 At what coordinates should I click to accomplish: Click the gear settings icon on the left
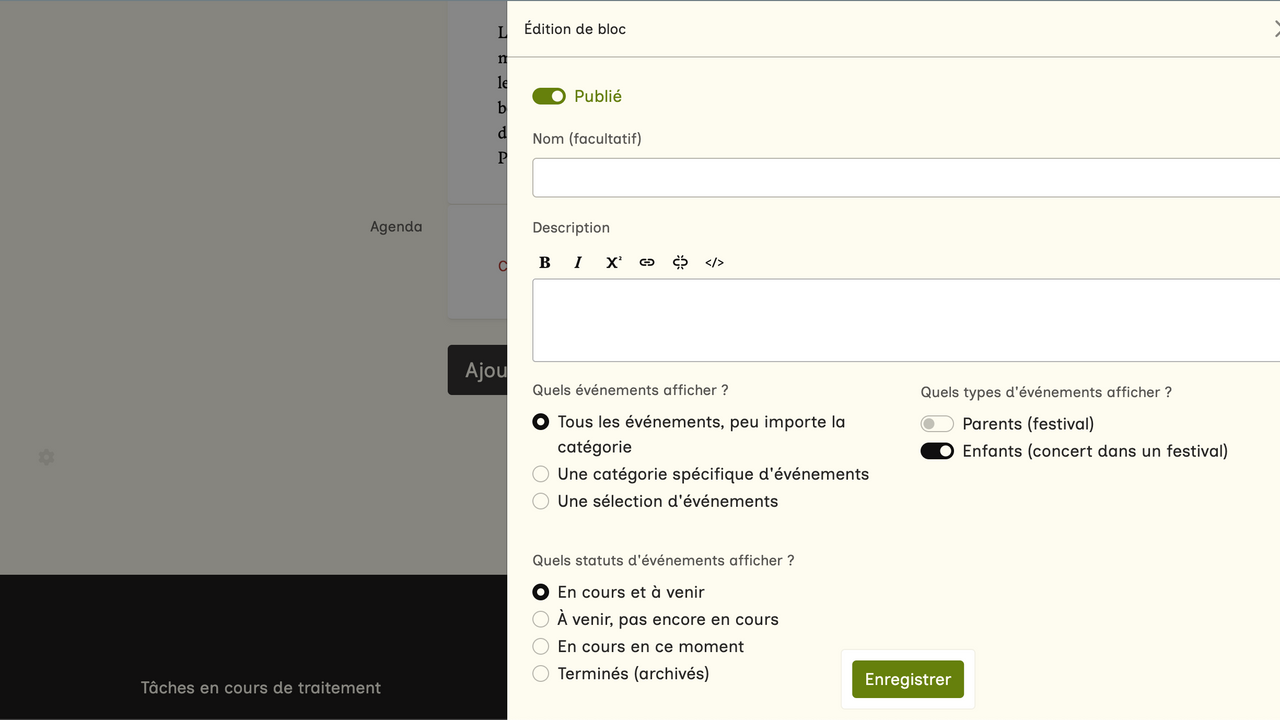(46, 457)
